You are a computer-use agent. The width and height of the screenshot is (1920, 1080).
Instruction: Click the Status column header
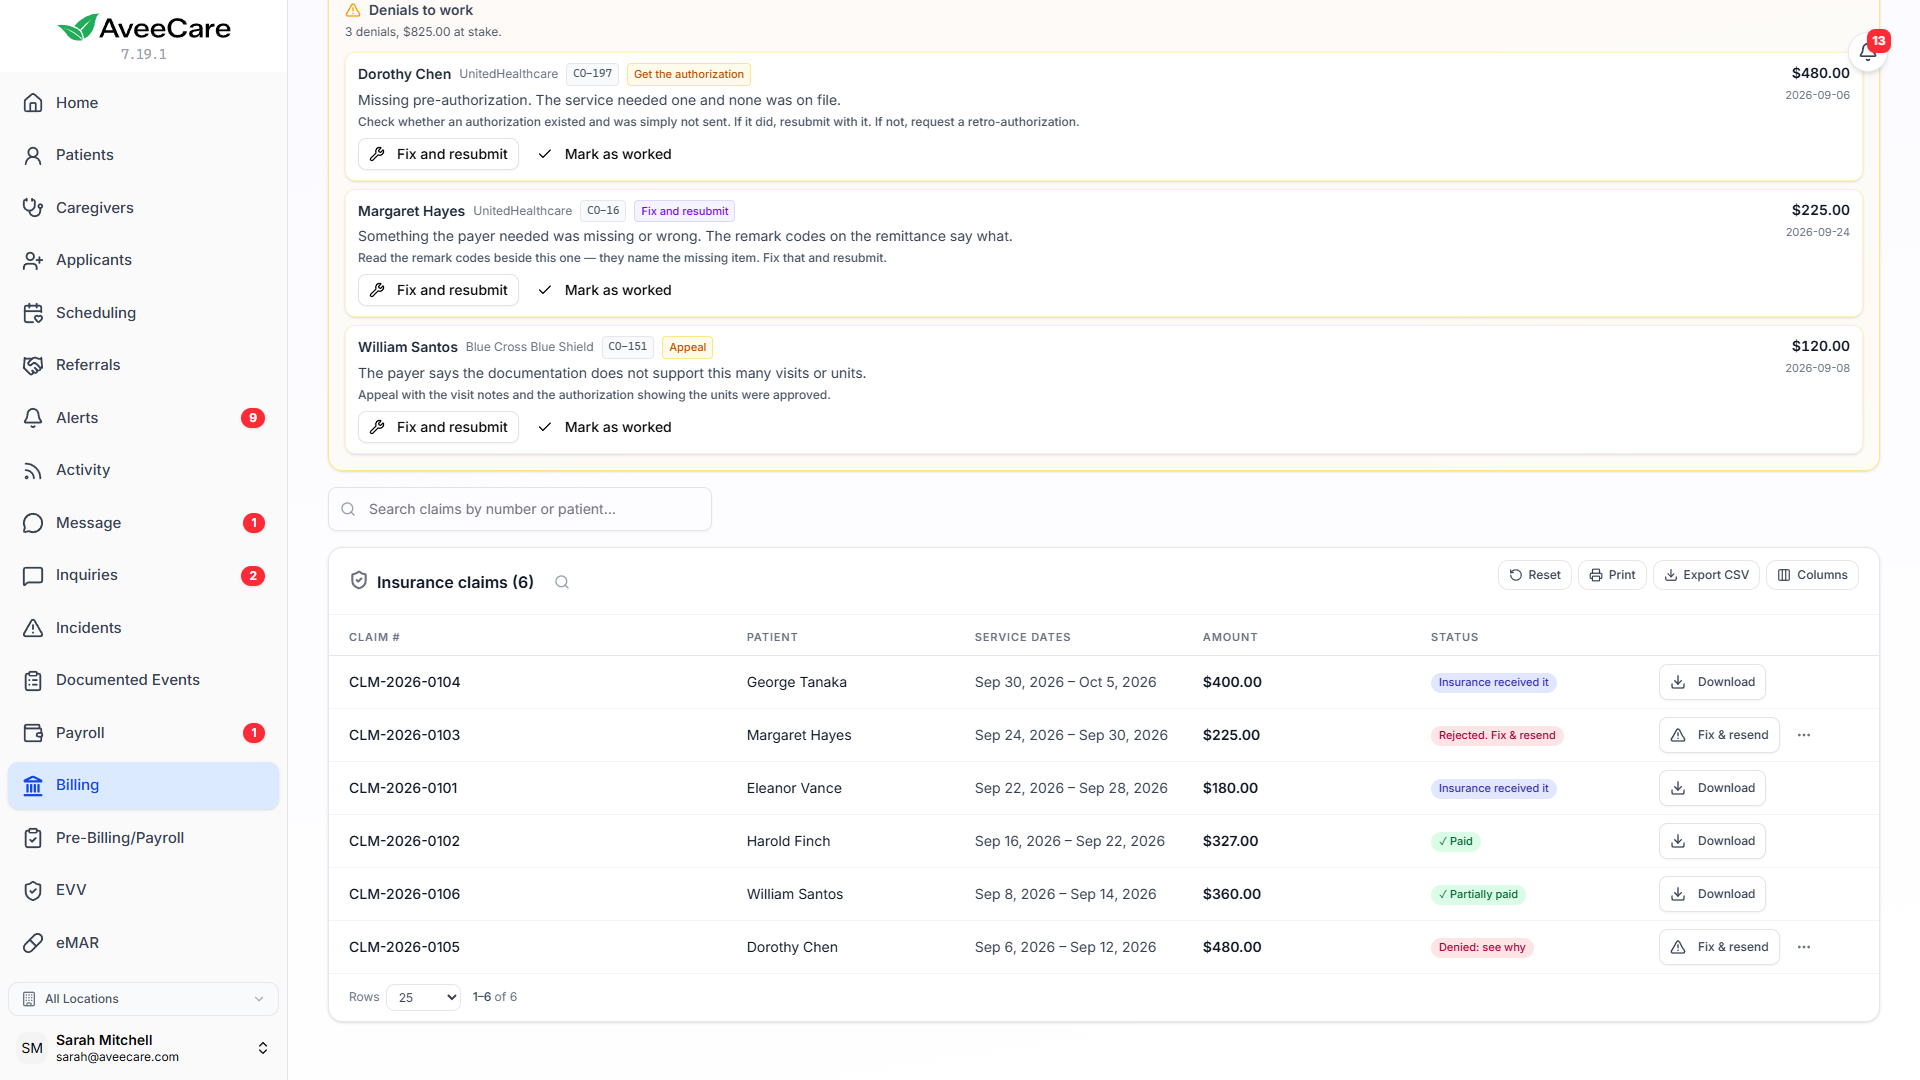click(1454, 637)
